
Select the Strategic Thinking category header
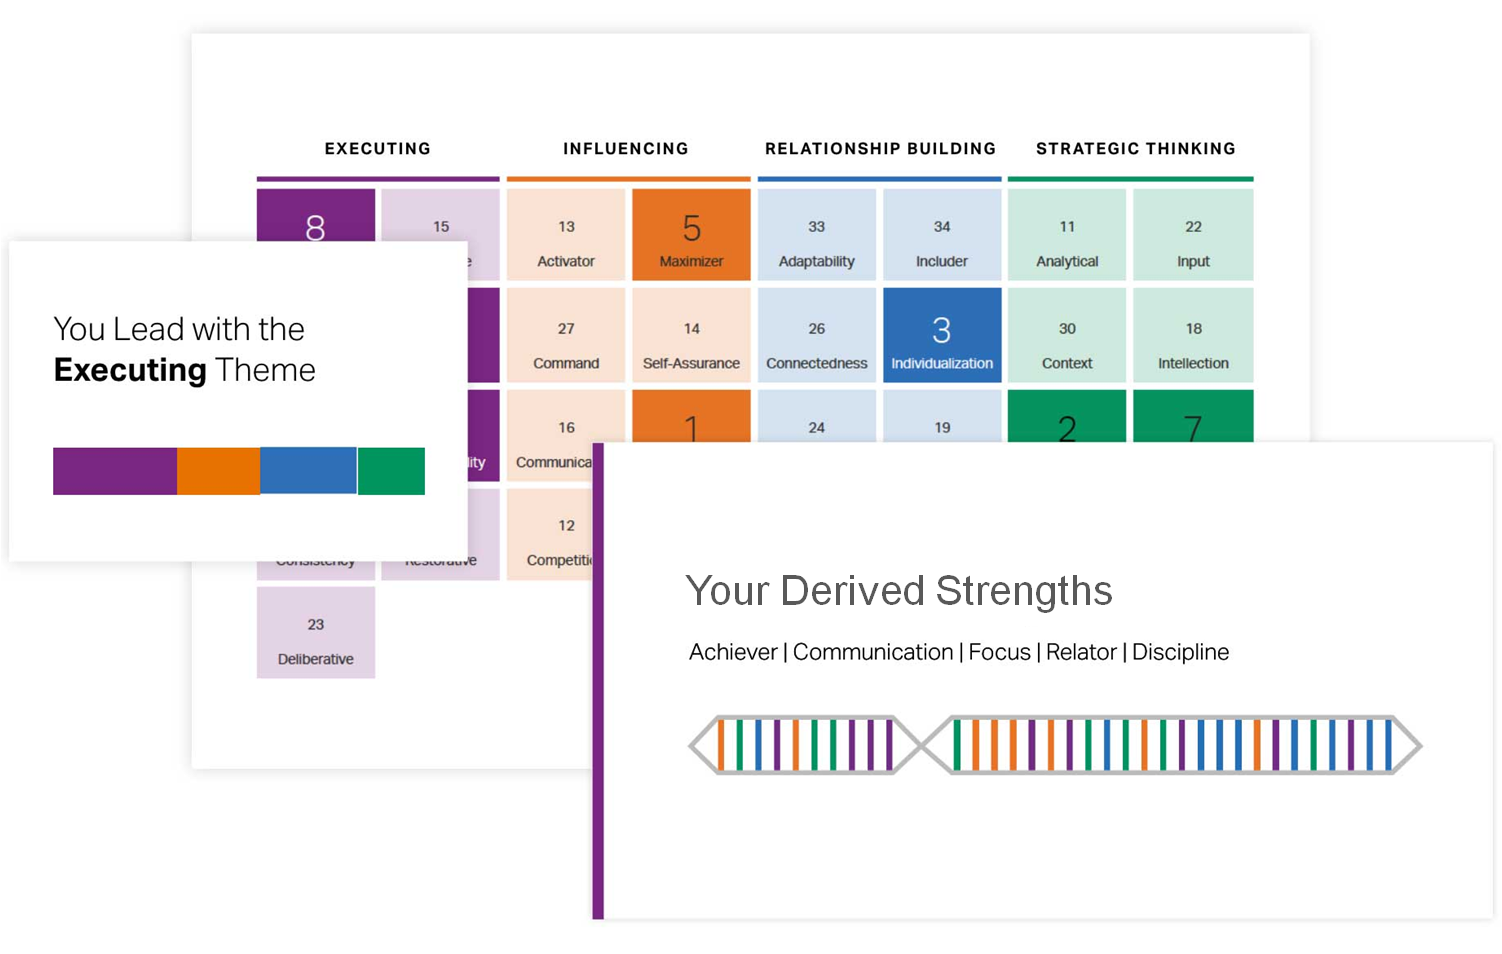(x=1135, y=149)
